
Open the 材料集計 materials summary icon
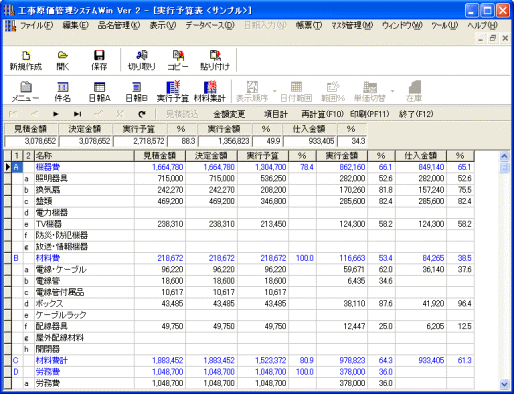pyautogui.click(x=210, y=91)
